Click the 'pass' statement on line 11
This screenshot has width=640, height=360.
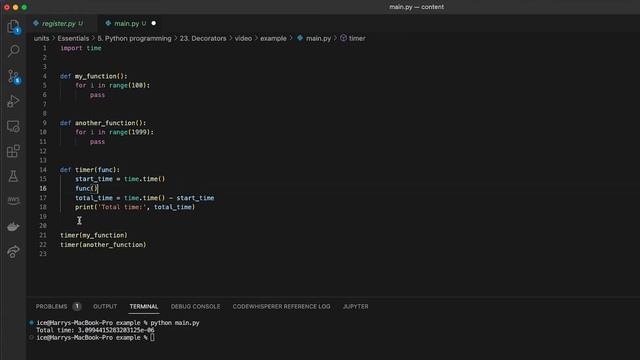97,142
